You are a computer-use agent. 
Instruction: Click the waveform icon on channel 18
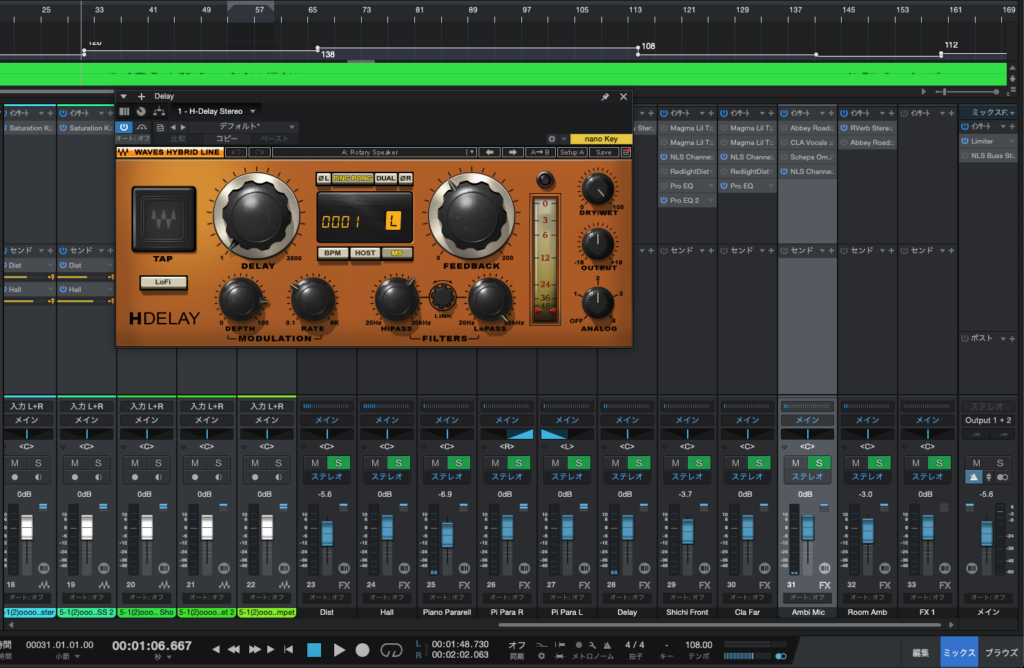44,585
